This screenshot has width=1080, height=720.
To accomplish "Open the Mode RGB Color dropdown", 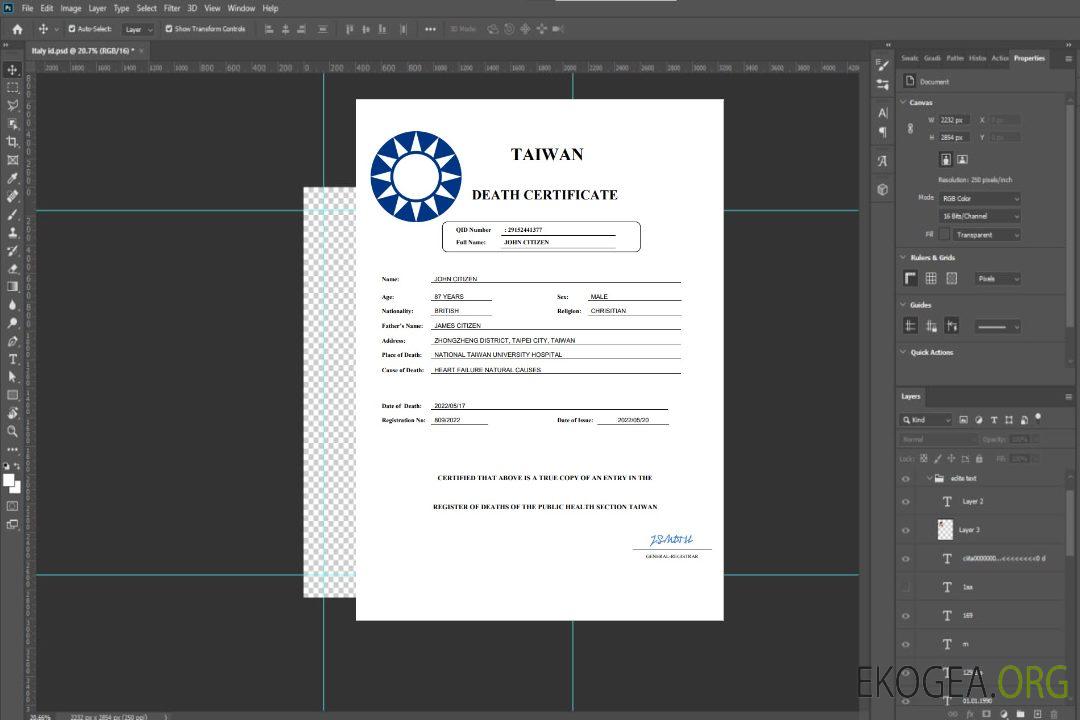I will [979, 198].
